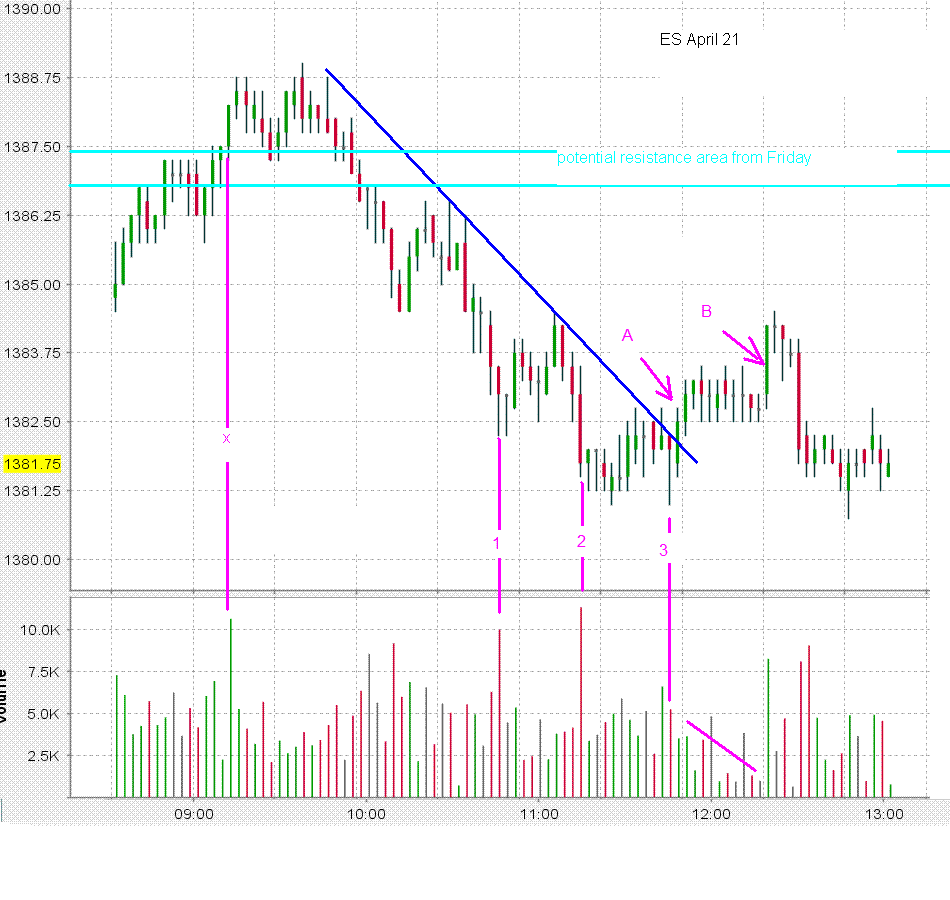This screenshot has height=900, width=950.
Task: Click the 2.5K volume axis label
Action: point(44,756)
